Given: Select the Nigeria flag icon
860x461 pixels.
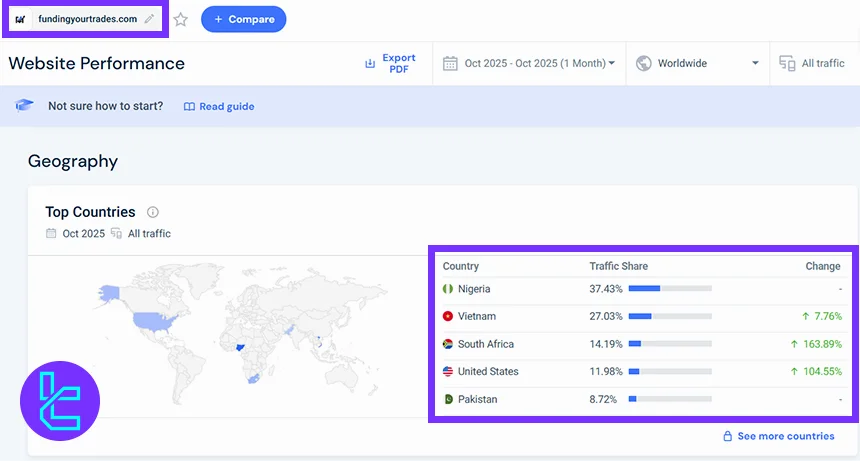Looking at the screenshot, I should 448,289.
